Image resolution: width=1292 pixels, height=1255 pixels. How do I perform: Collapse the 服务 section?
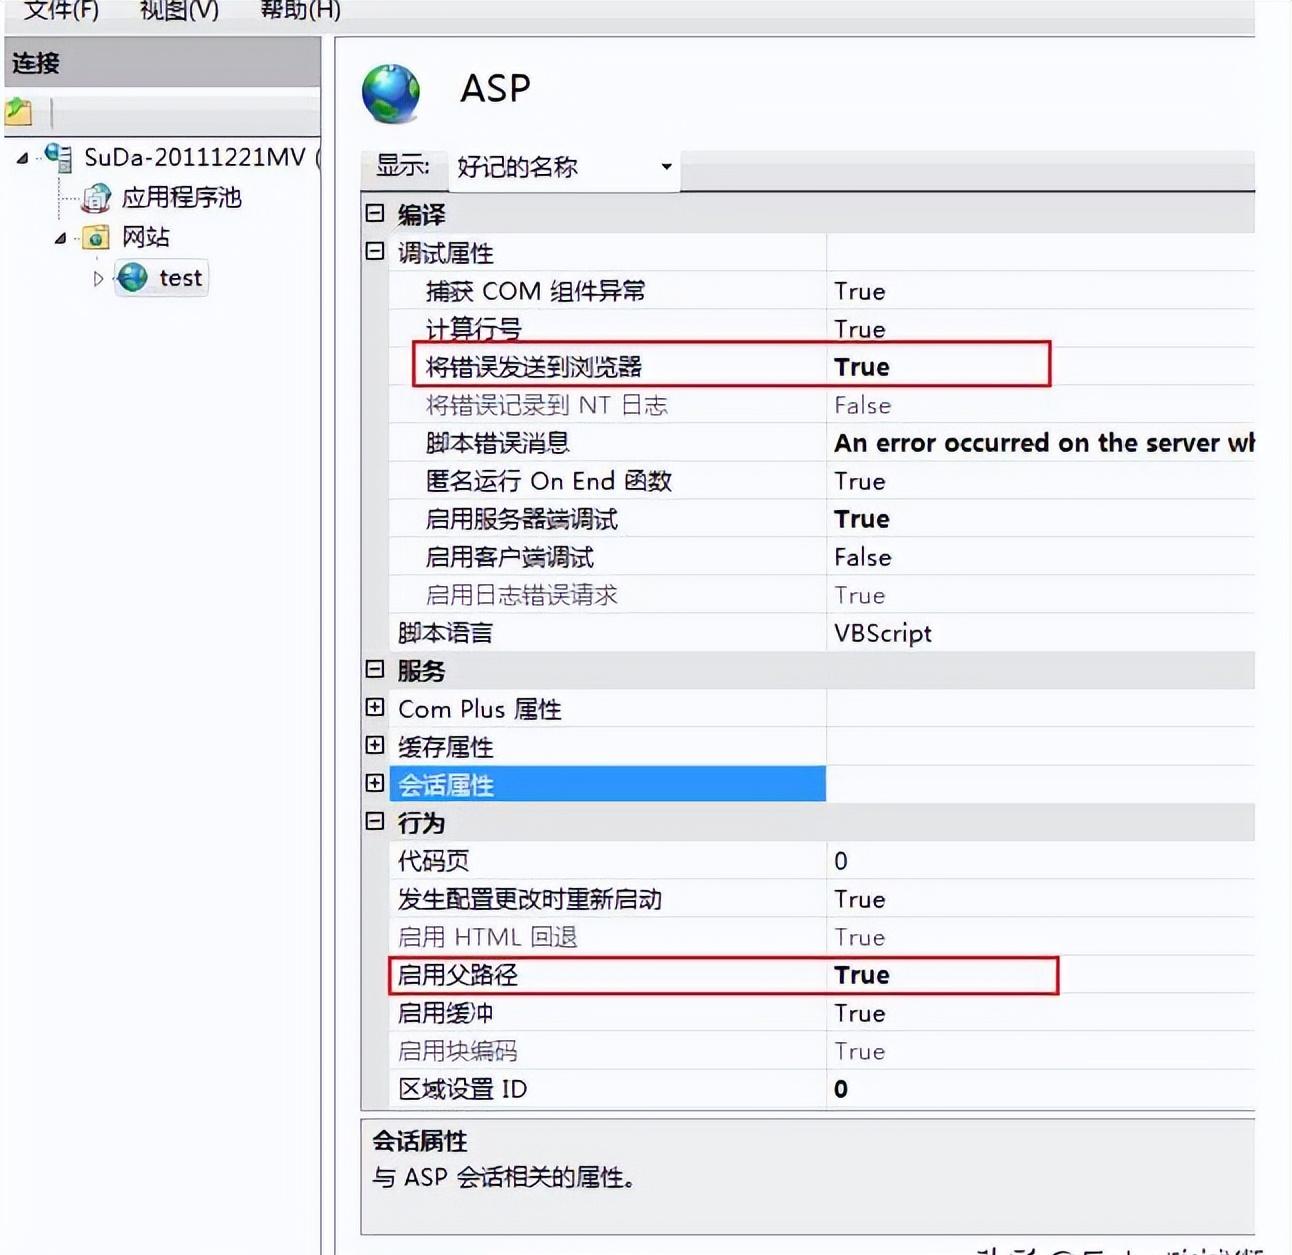(x=375, y=669)
